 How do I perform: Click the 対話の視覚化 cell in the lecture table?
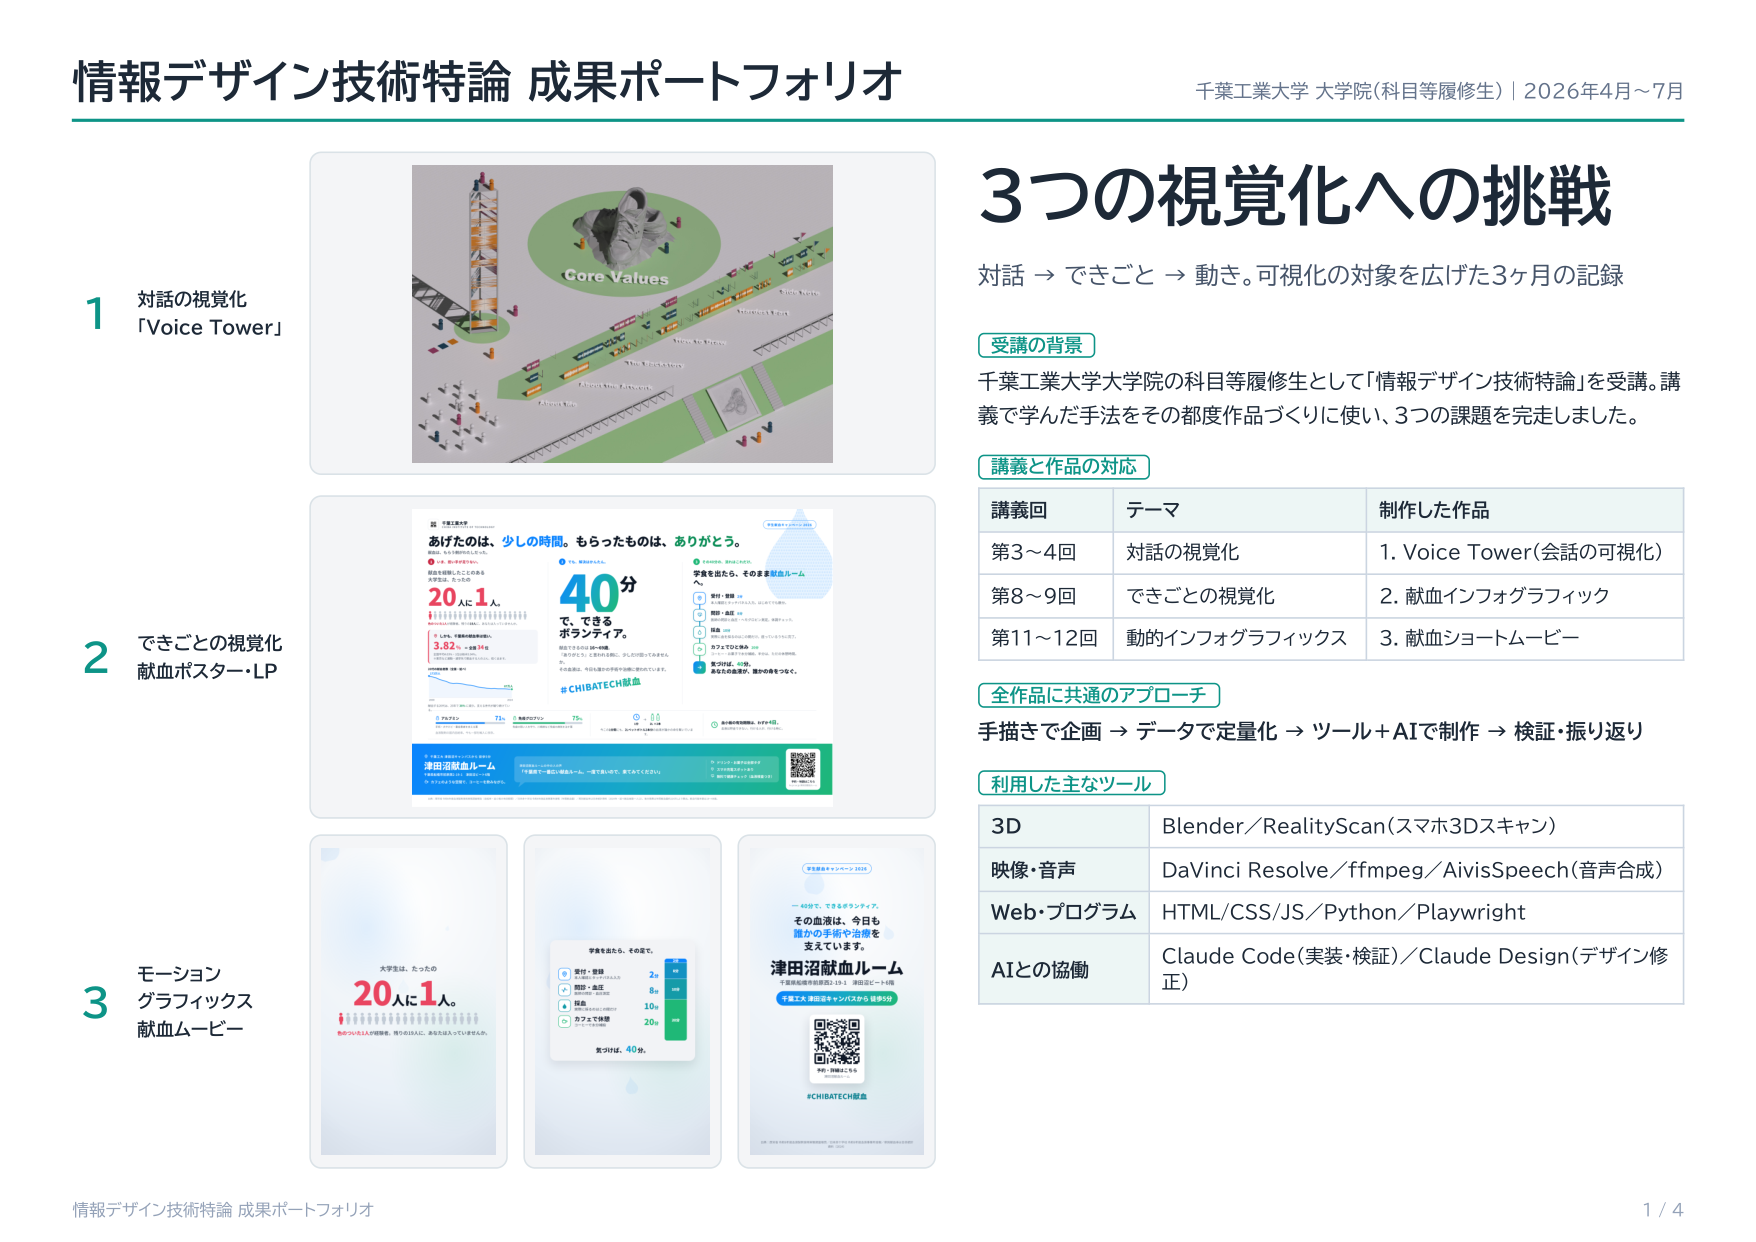pos(1240,552)
